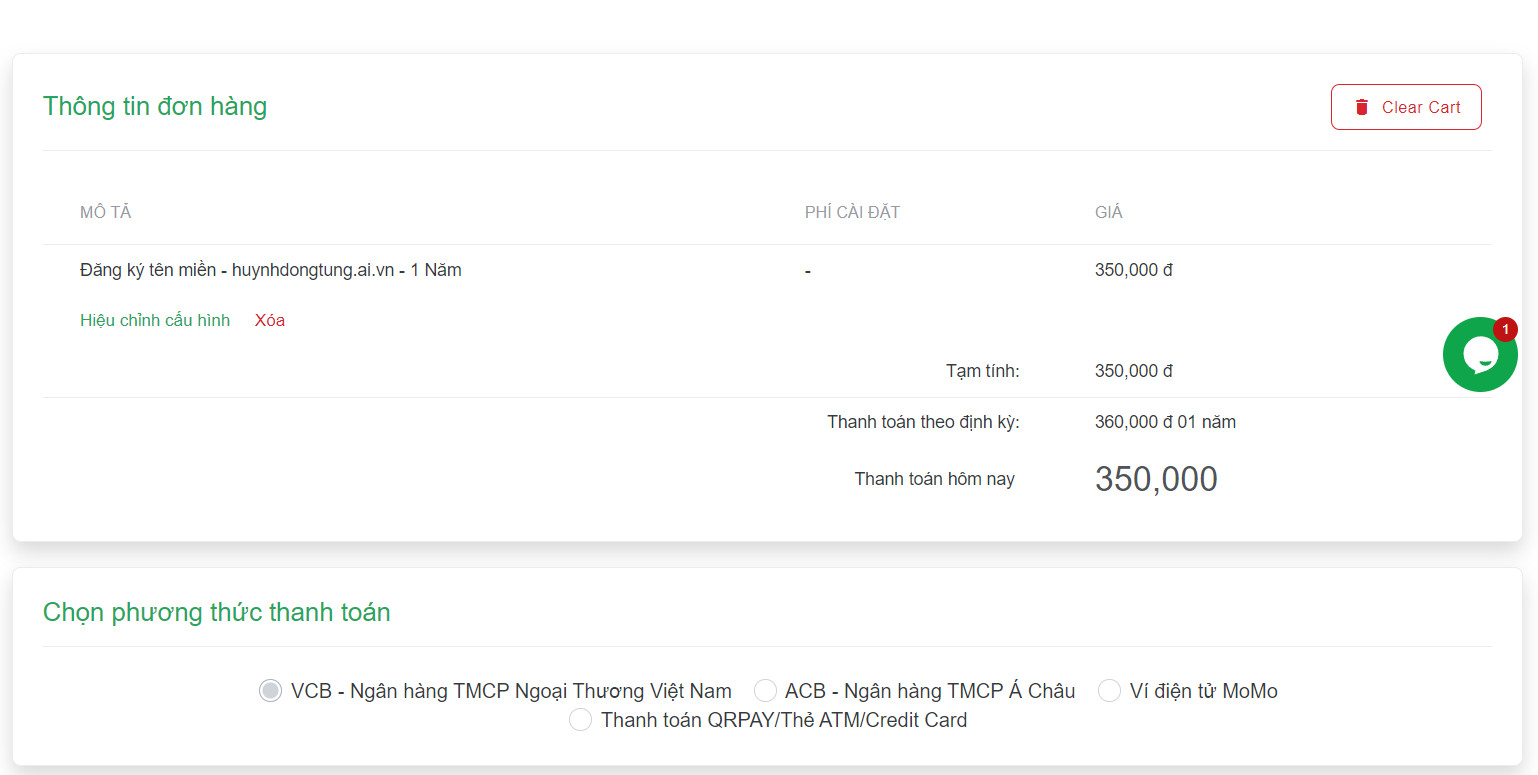Click the 360,000 đ 01 năm recurring amount
Viewport: 1538px width, 775px height.
click(x=1165, y=422)
